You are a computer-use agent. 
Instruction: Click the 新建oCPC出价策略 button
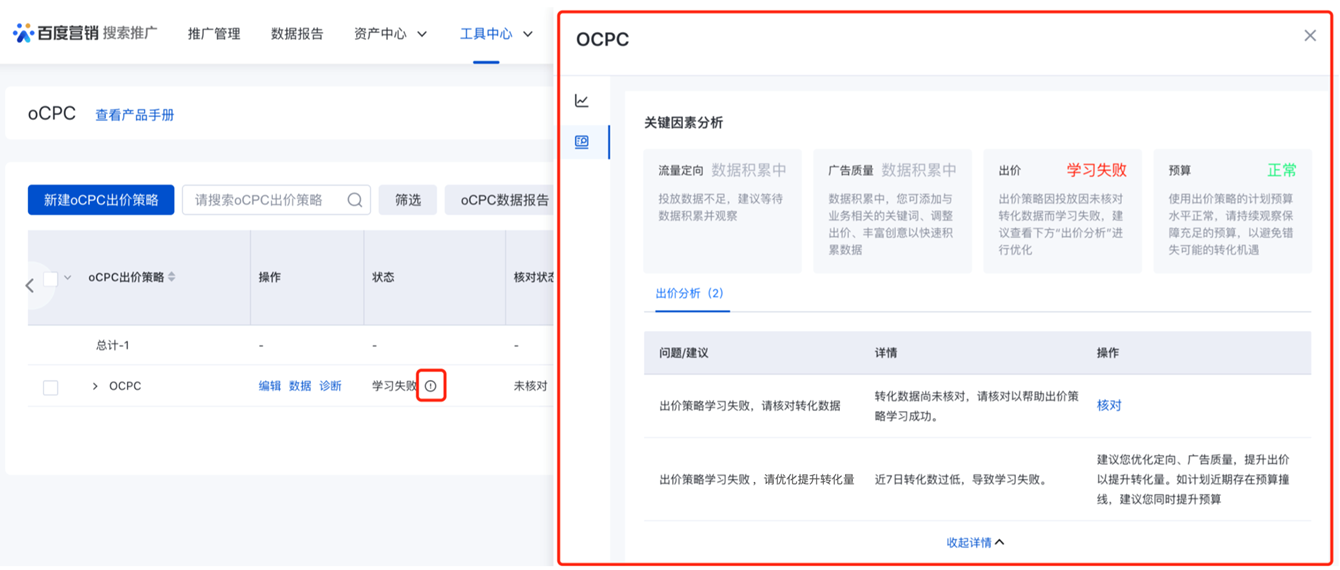pos(101,200)
